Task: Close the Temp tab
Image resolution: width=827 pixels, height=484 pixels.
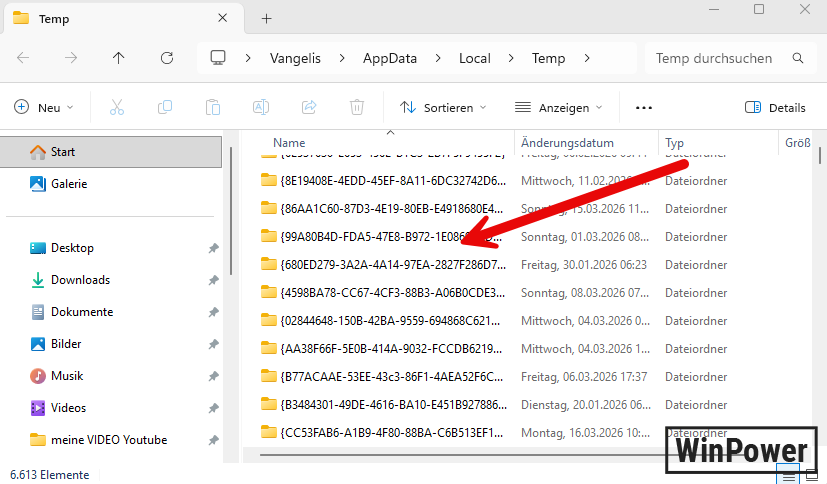Action: 223,18
